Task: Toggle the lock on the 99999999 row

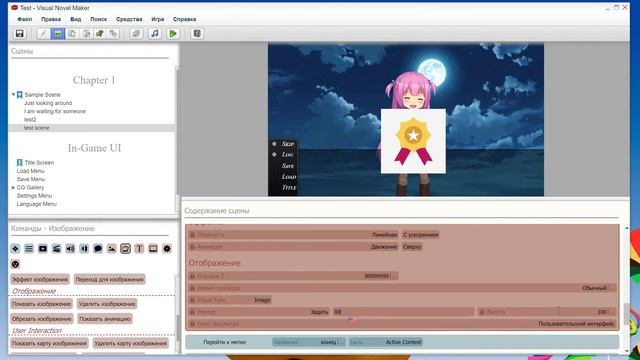Action: click(192, 276)
